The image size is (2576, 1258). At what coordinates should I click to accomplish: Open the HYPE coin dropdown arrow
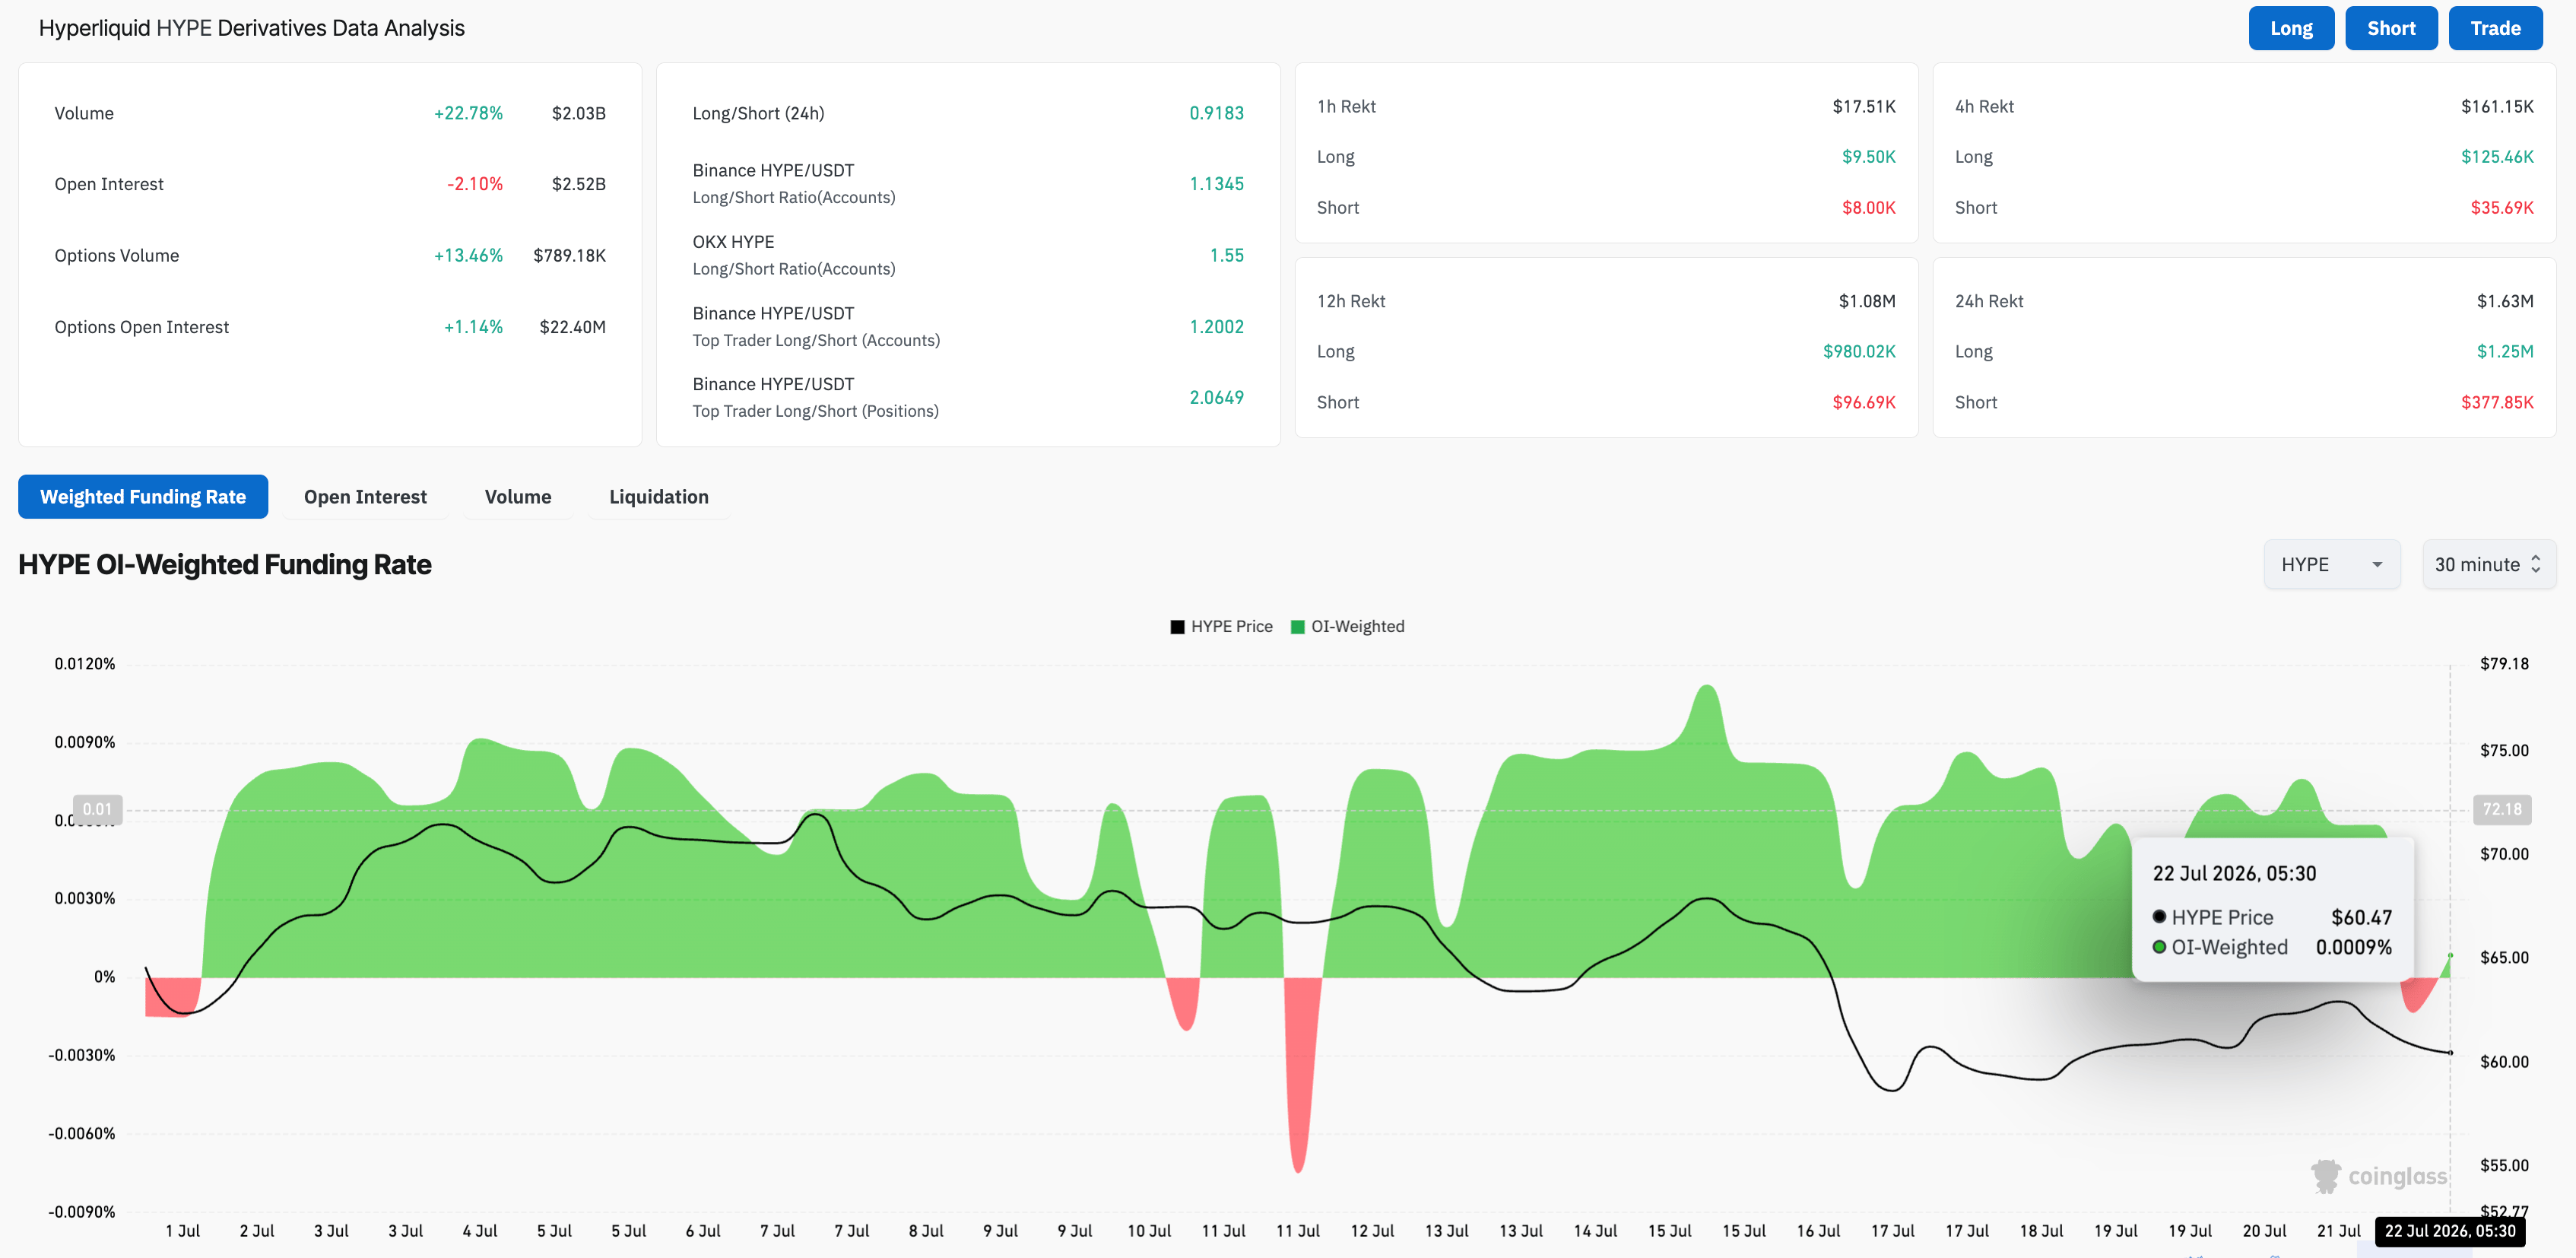click(x=2377, y=565)
